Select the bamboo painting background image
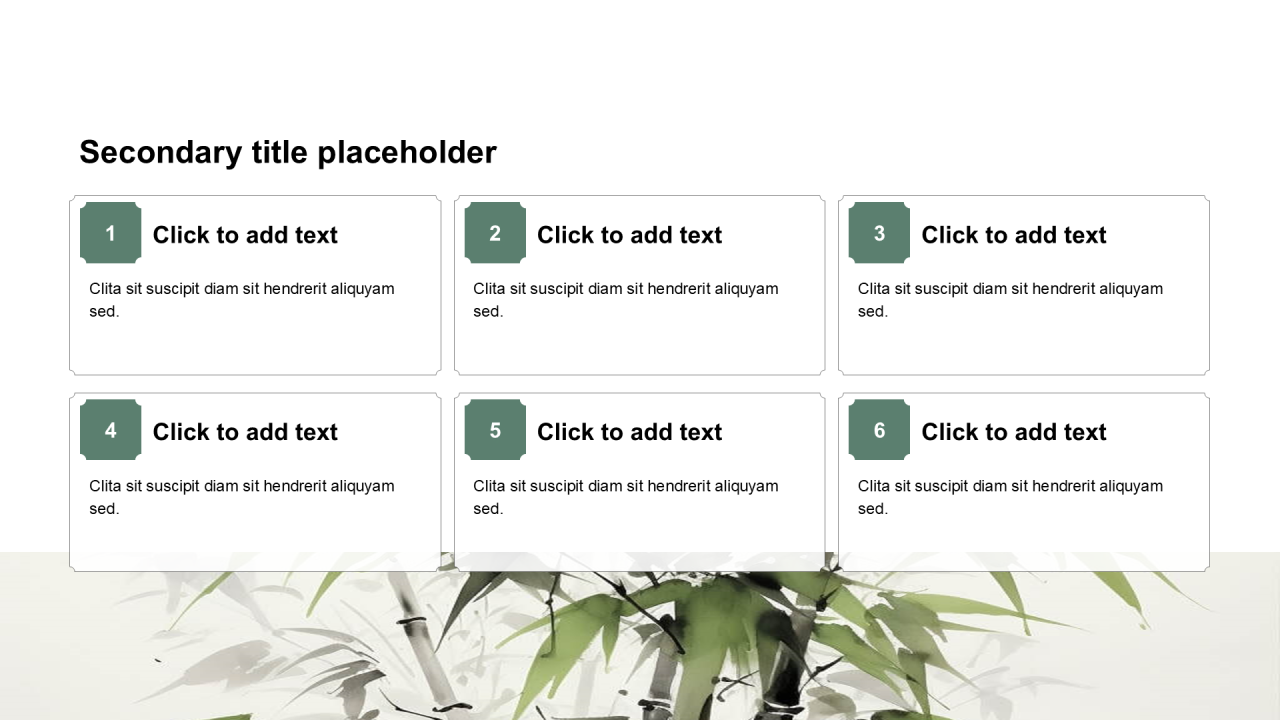Viewport: 1280px width, 720px height. 640,650
